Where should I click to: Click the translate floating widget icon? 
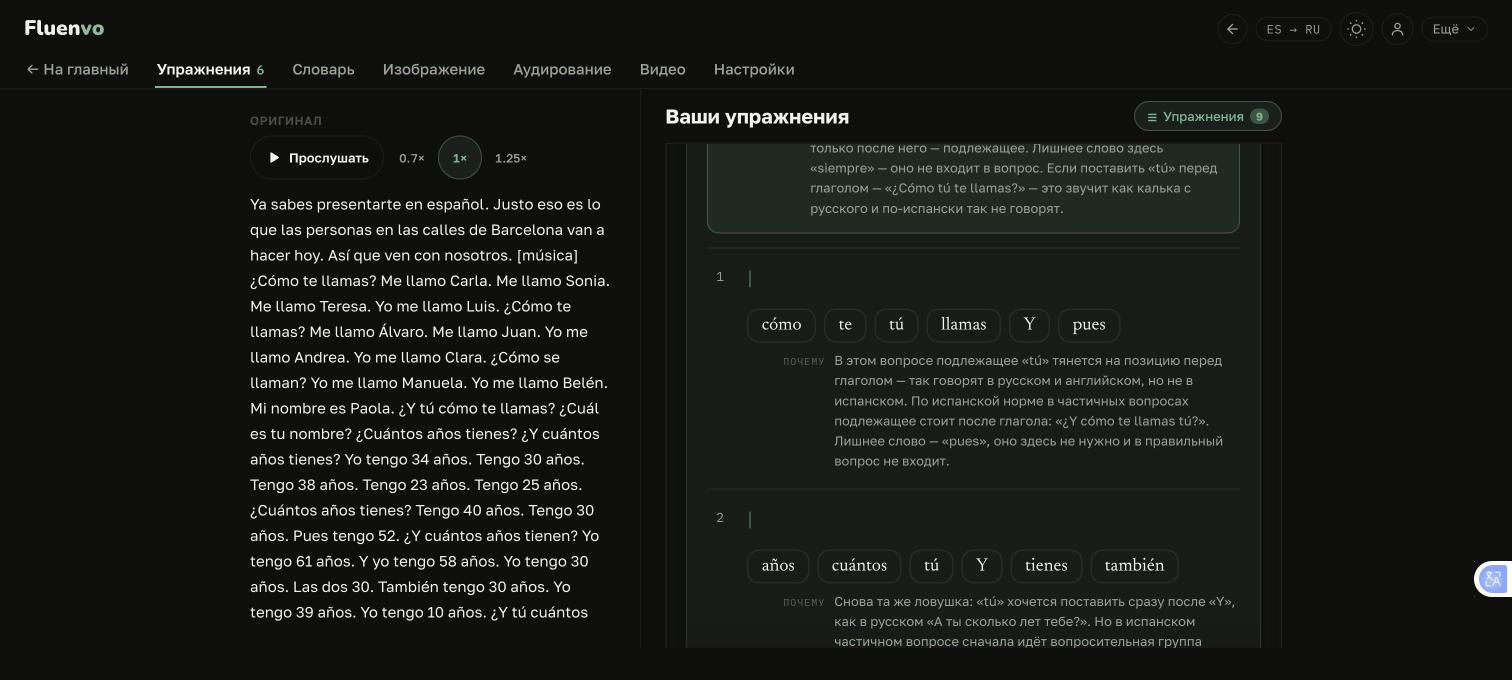(1493, 579)
